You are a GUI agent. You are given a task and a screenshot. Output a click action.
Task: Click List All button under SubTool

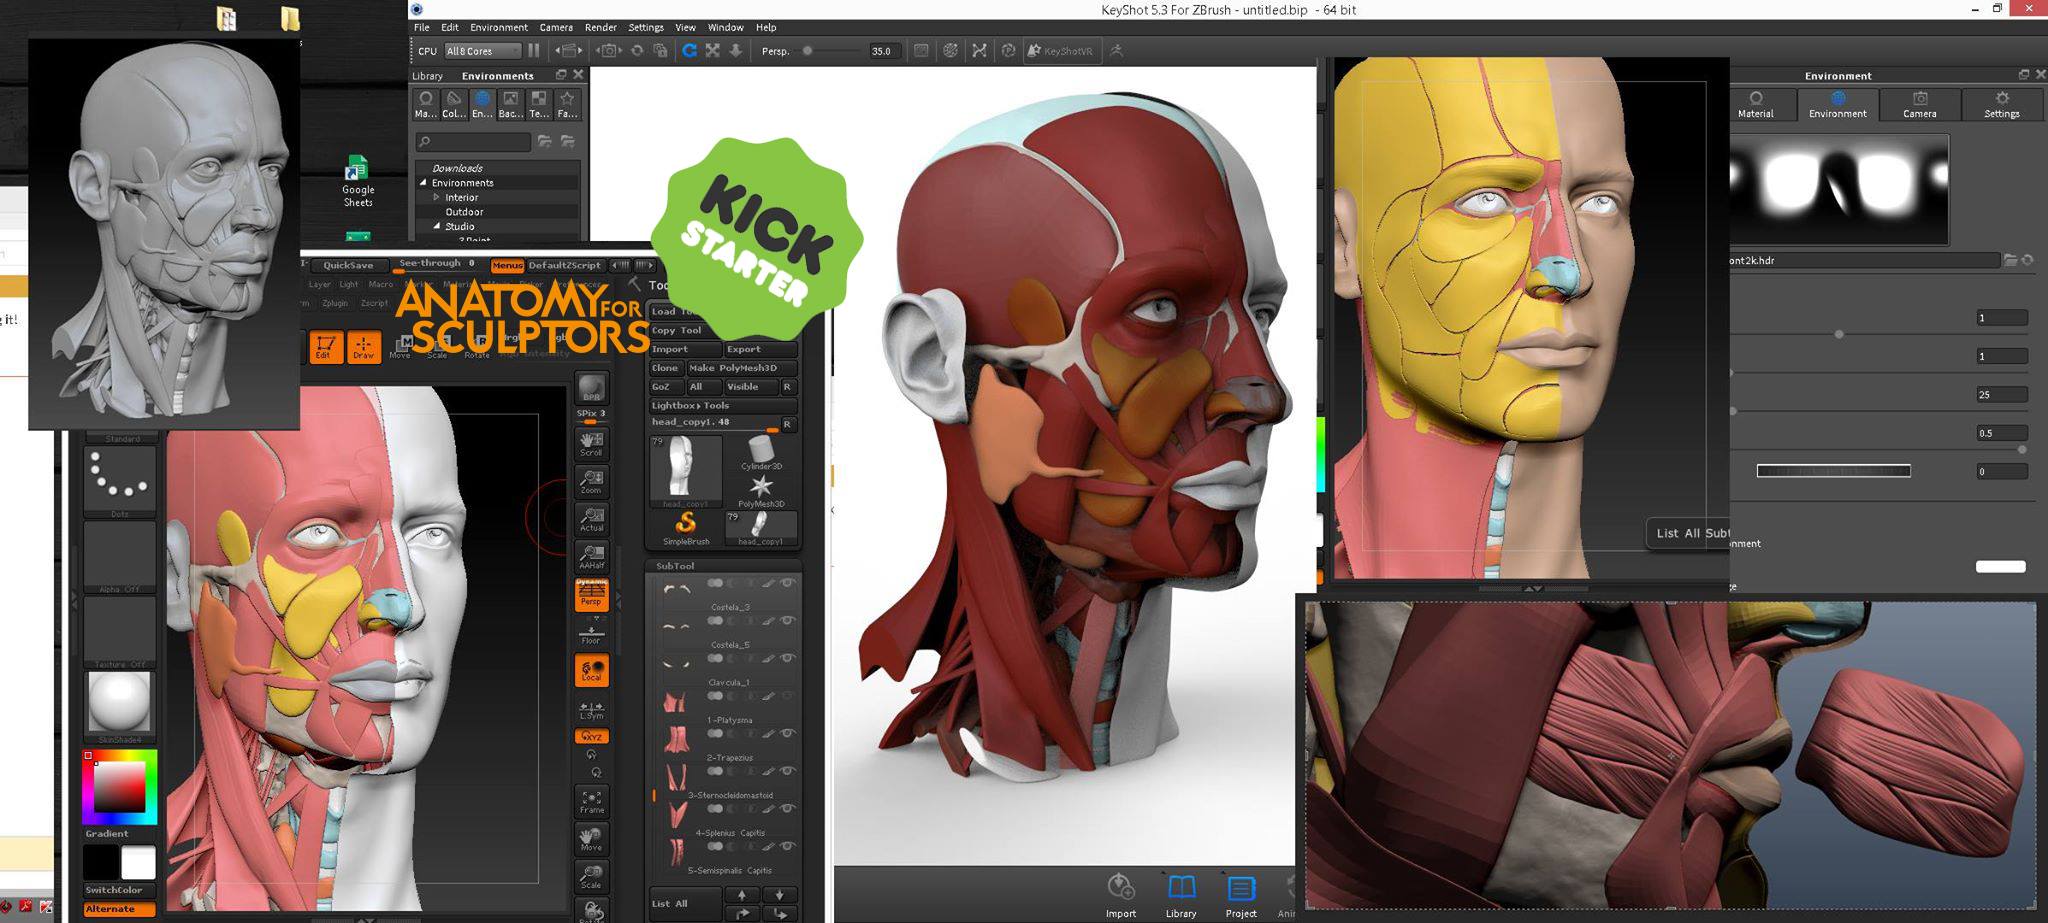coord(685,903)
